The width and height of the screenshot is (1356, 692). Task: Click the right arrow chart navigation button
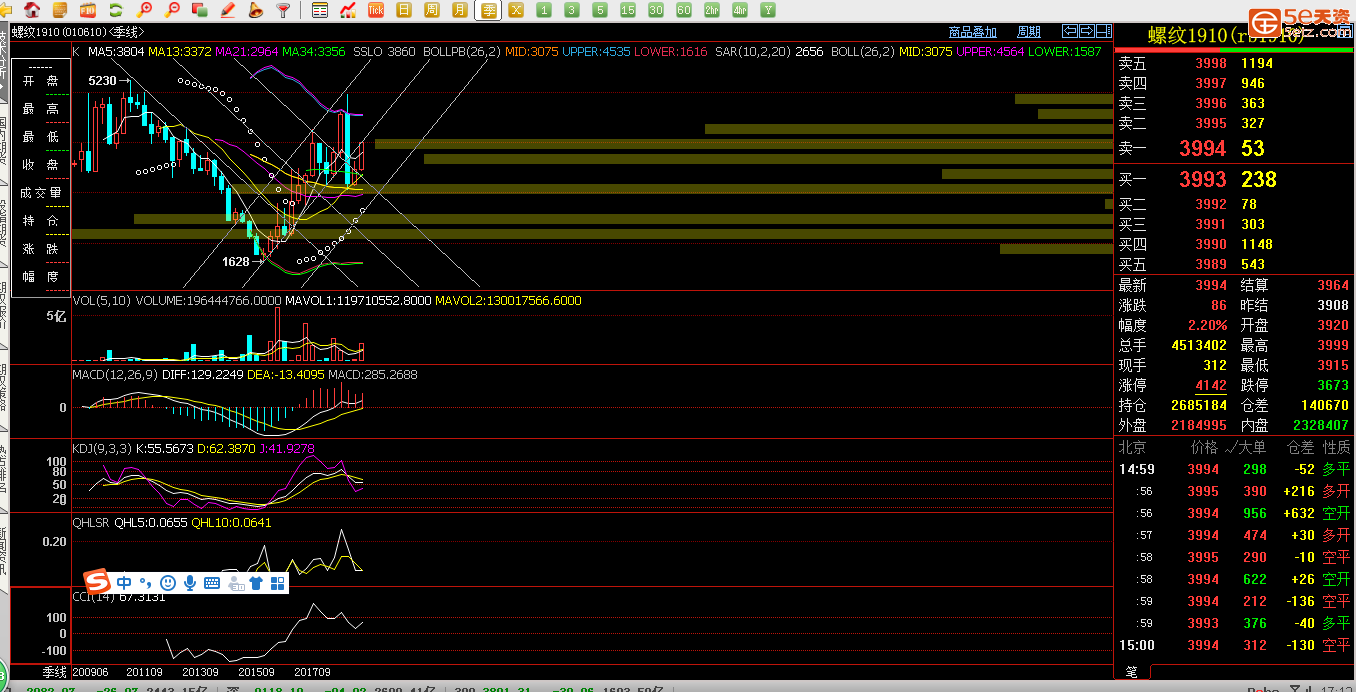pos(1086,31)
